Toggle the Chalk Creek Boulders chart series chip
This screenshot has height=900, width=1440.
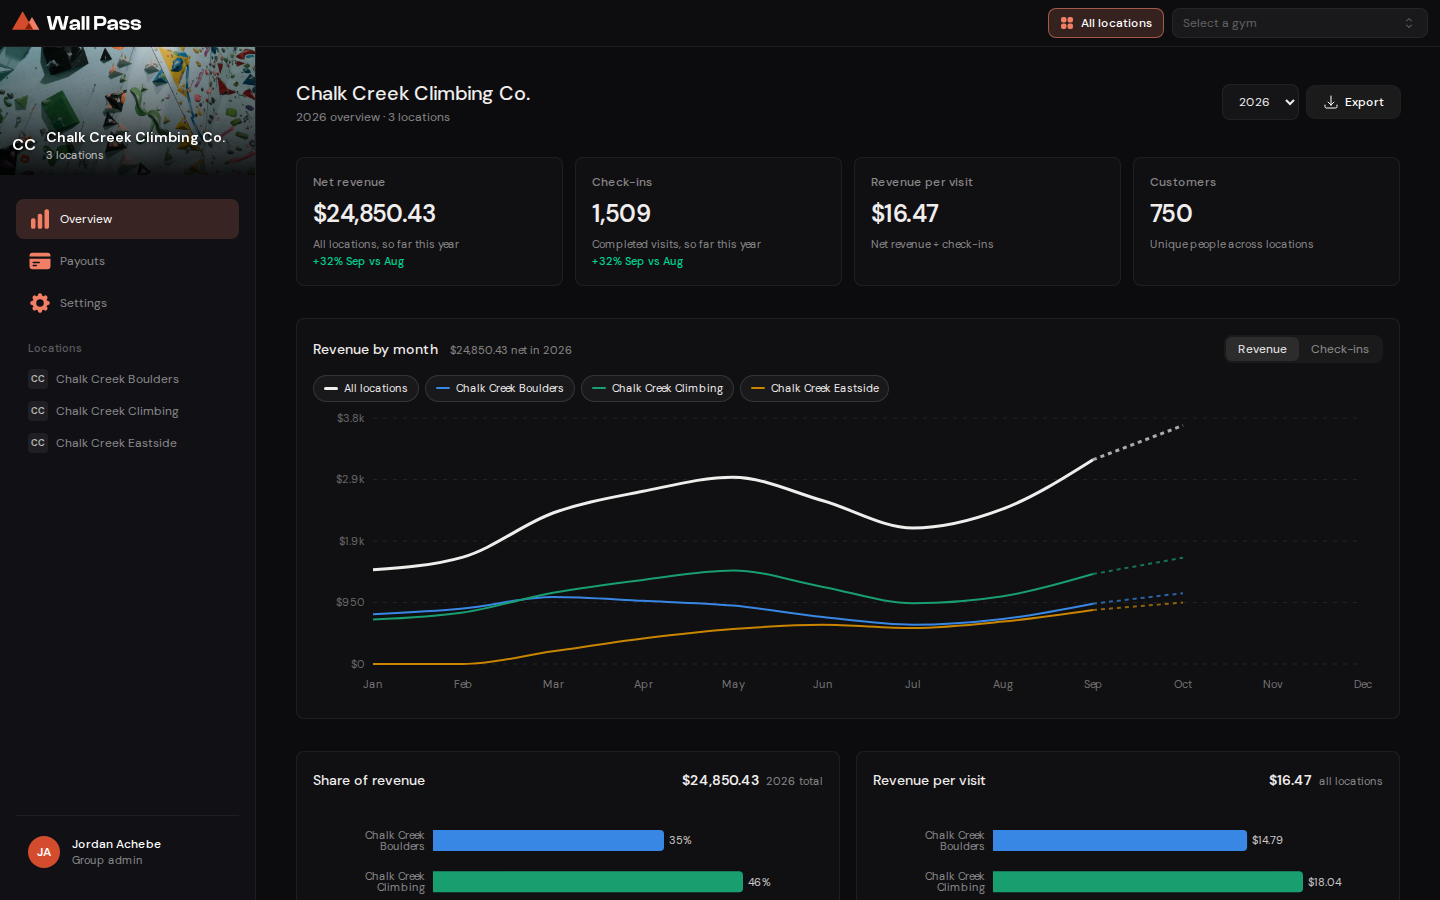500,388
